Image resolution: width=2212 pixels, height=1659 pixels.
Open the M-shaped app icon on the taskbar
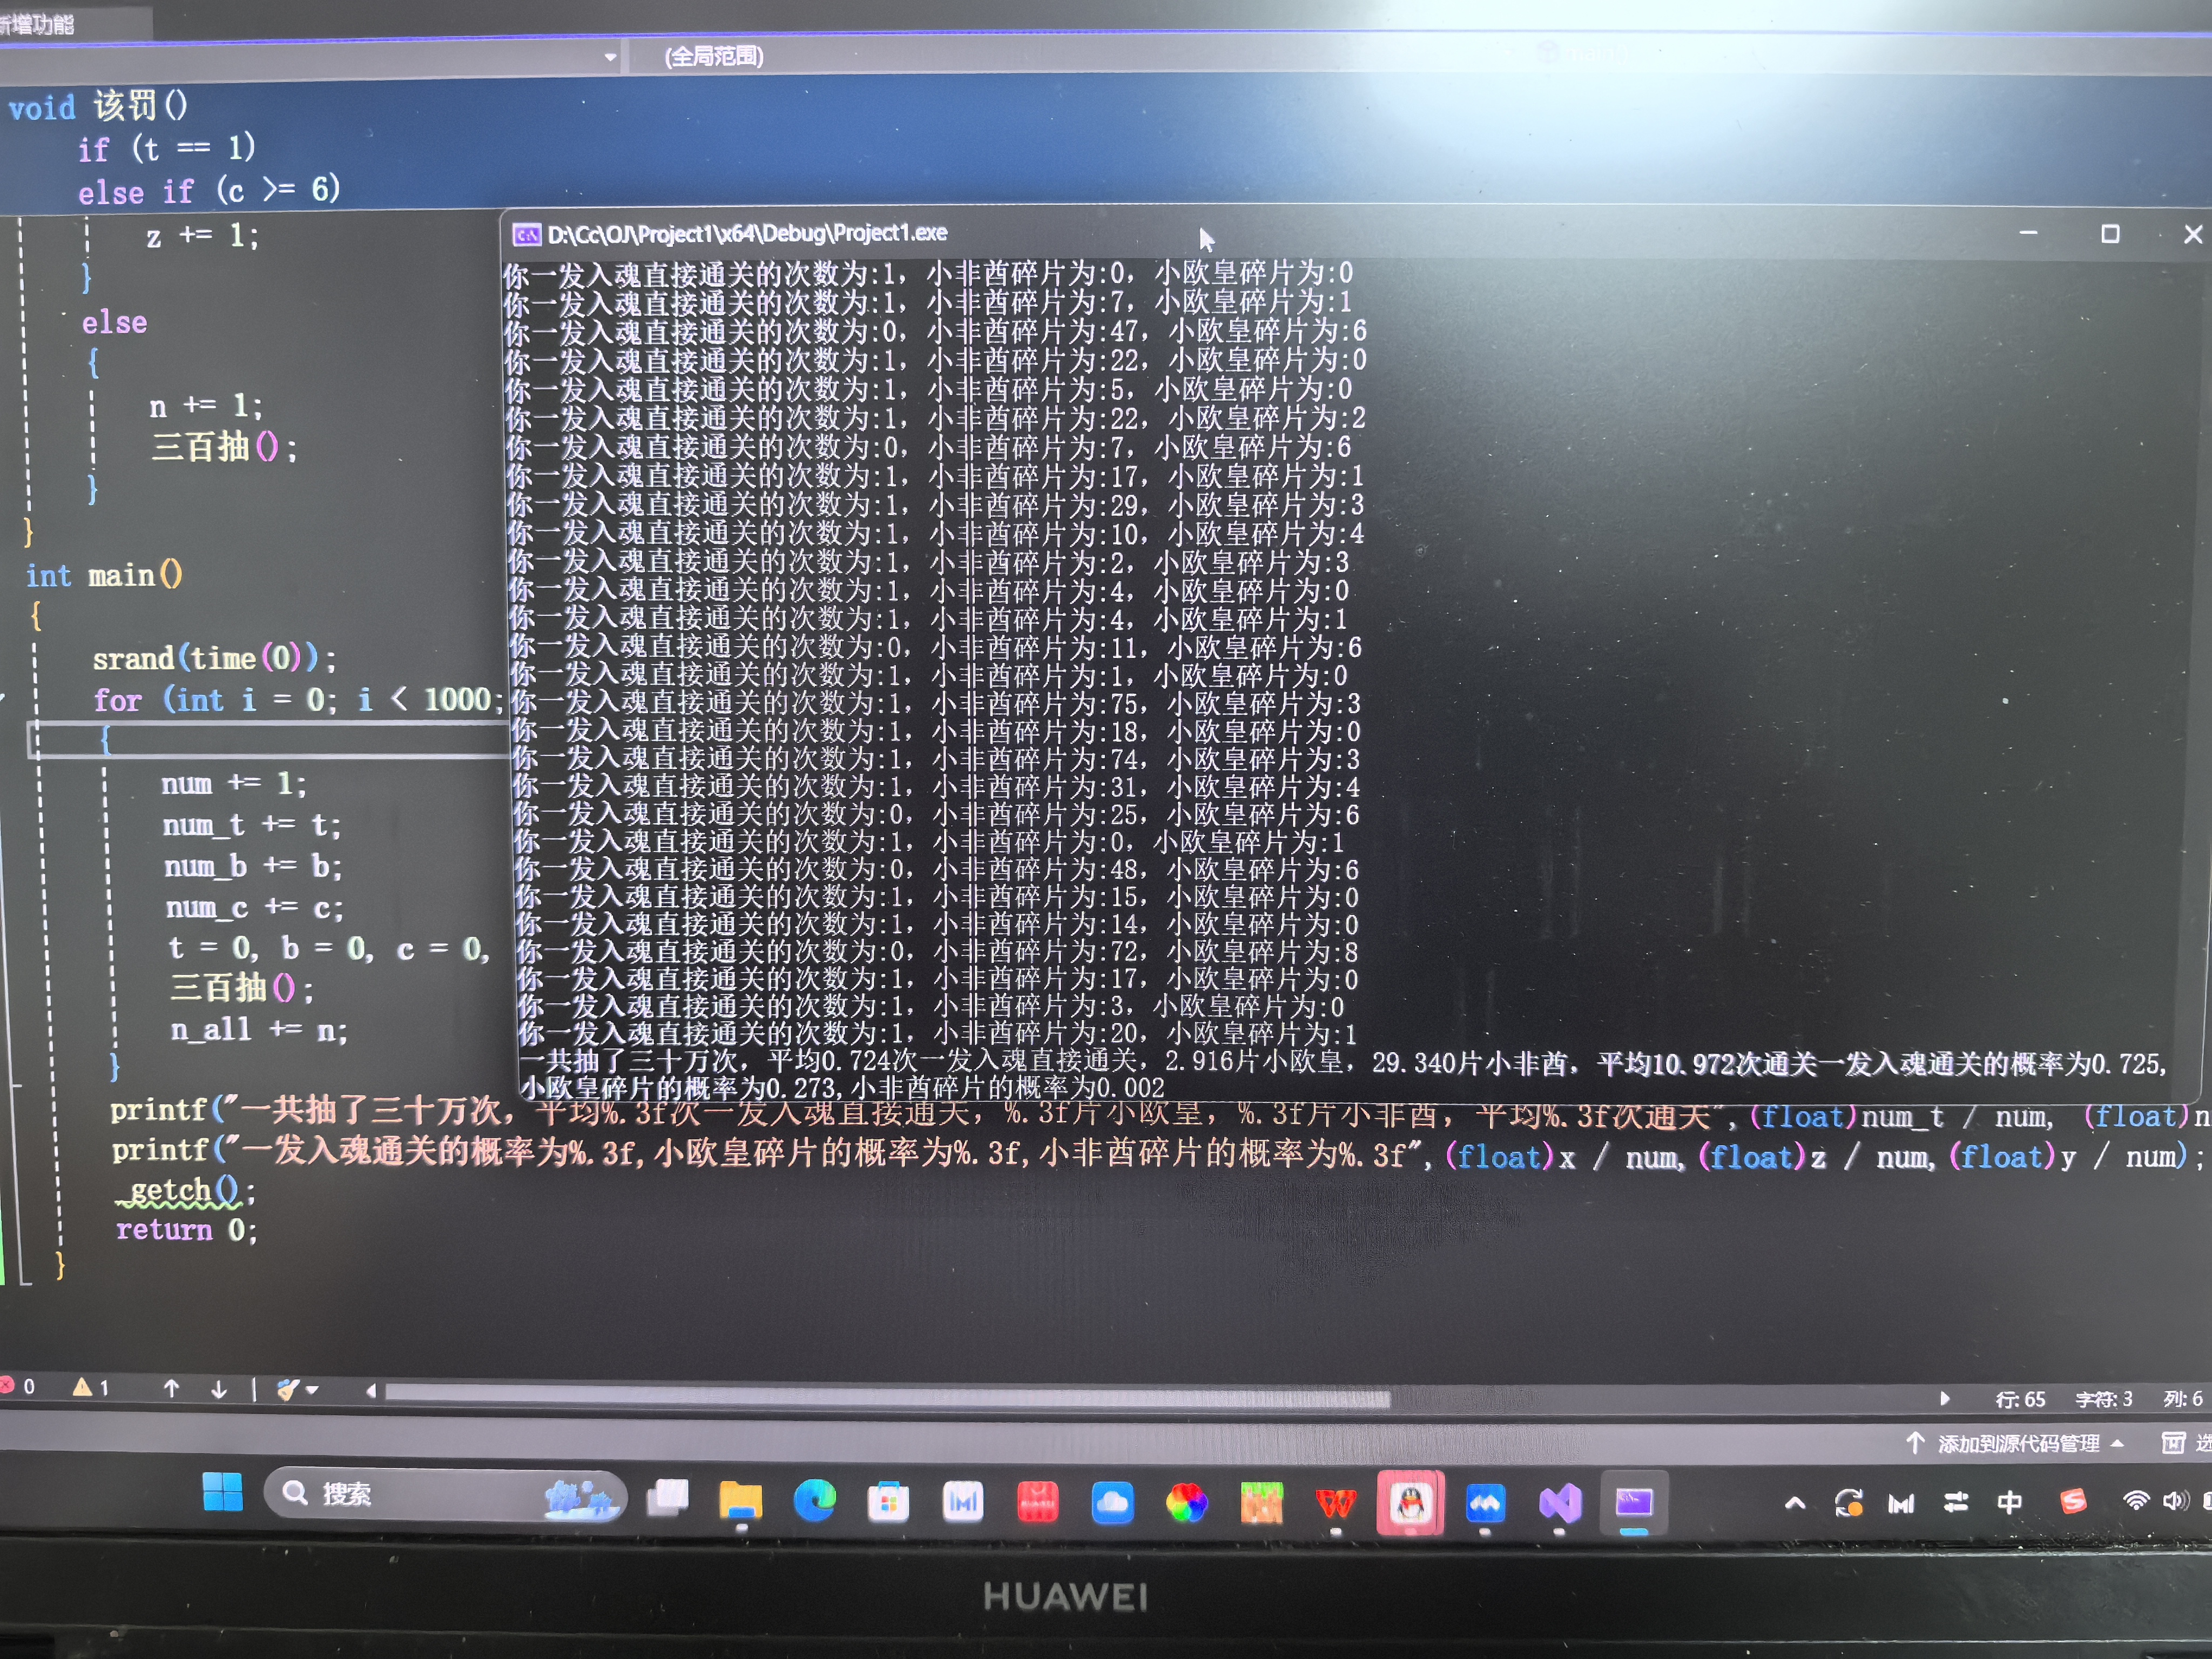pyautogui.click(x=963, y=1502)
